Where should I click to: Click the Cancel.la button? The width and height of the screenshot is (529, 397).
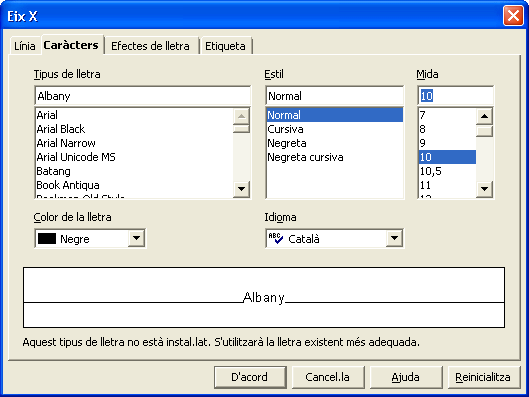click(328, 377)
